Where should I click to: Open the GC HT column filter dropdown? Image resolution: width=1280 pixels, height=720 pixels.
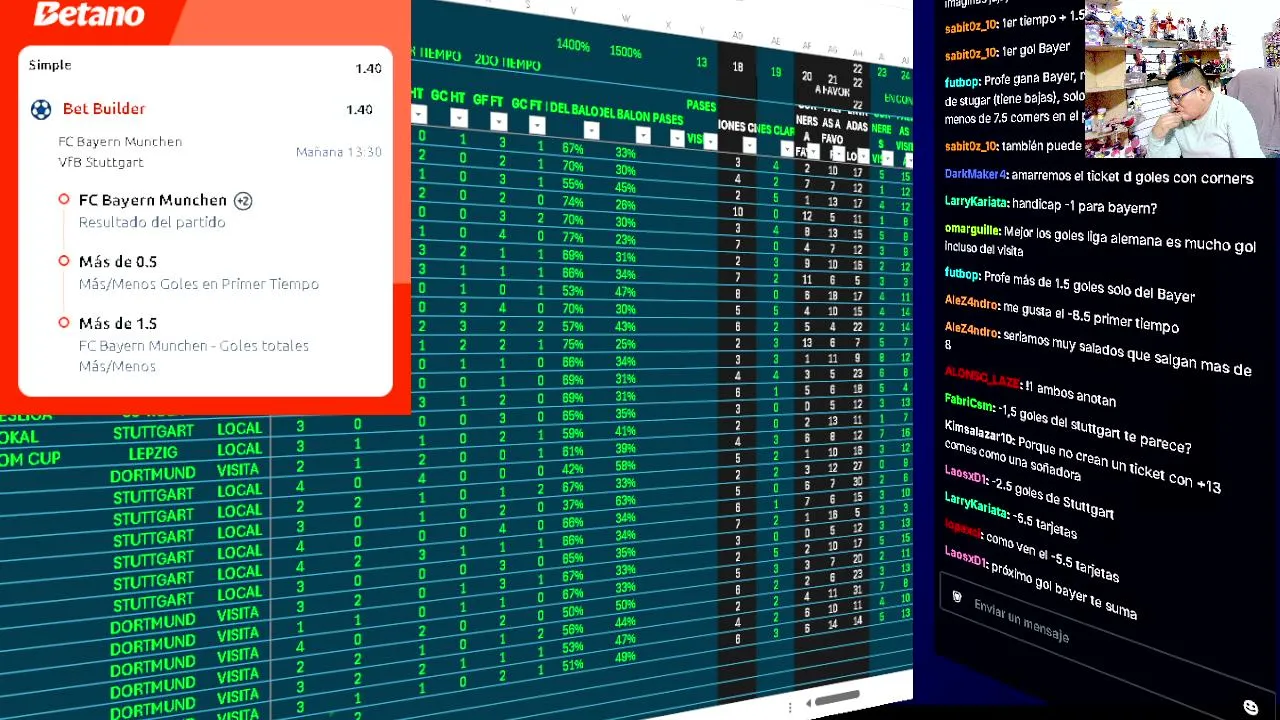(x=458, y=119)
